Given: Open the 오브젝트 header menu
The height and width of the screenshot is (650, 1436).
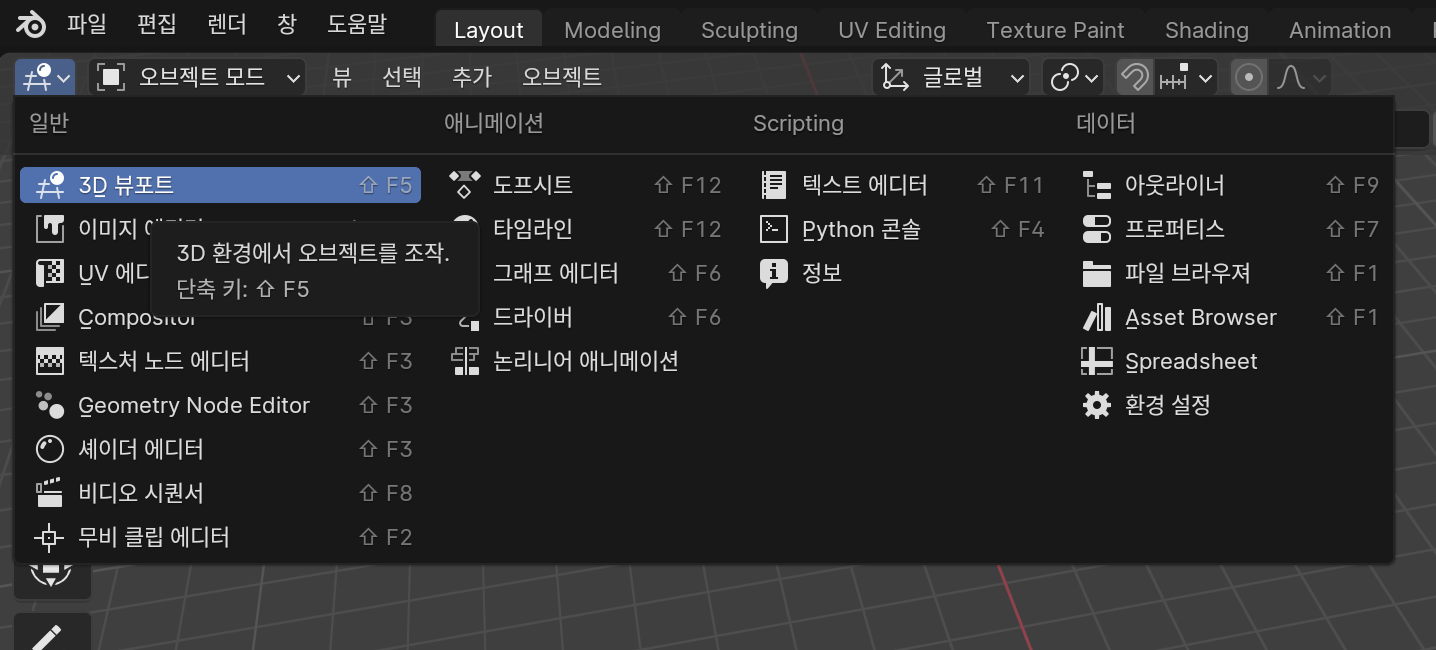Looking at the screenshot, I should (562, 76).
